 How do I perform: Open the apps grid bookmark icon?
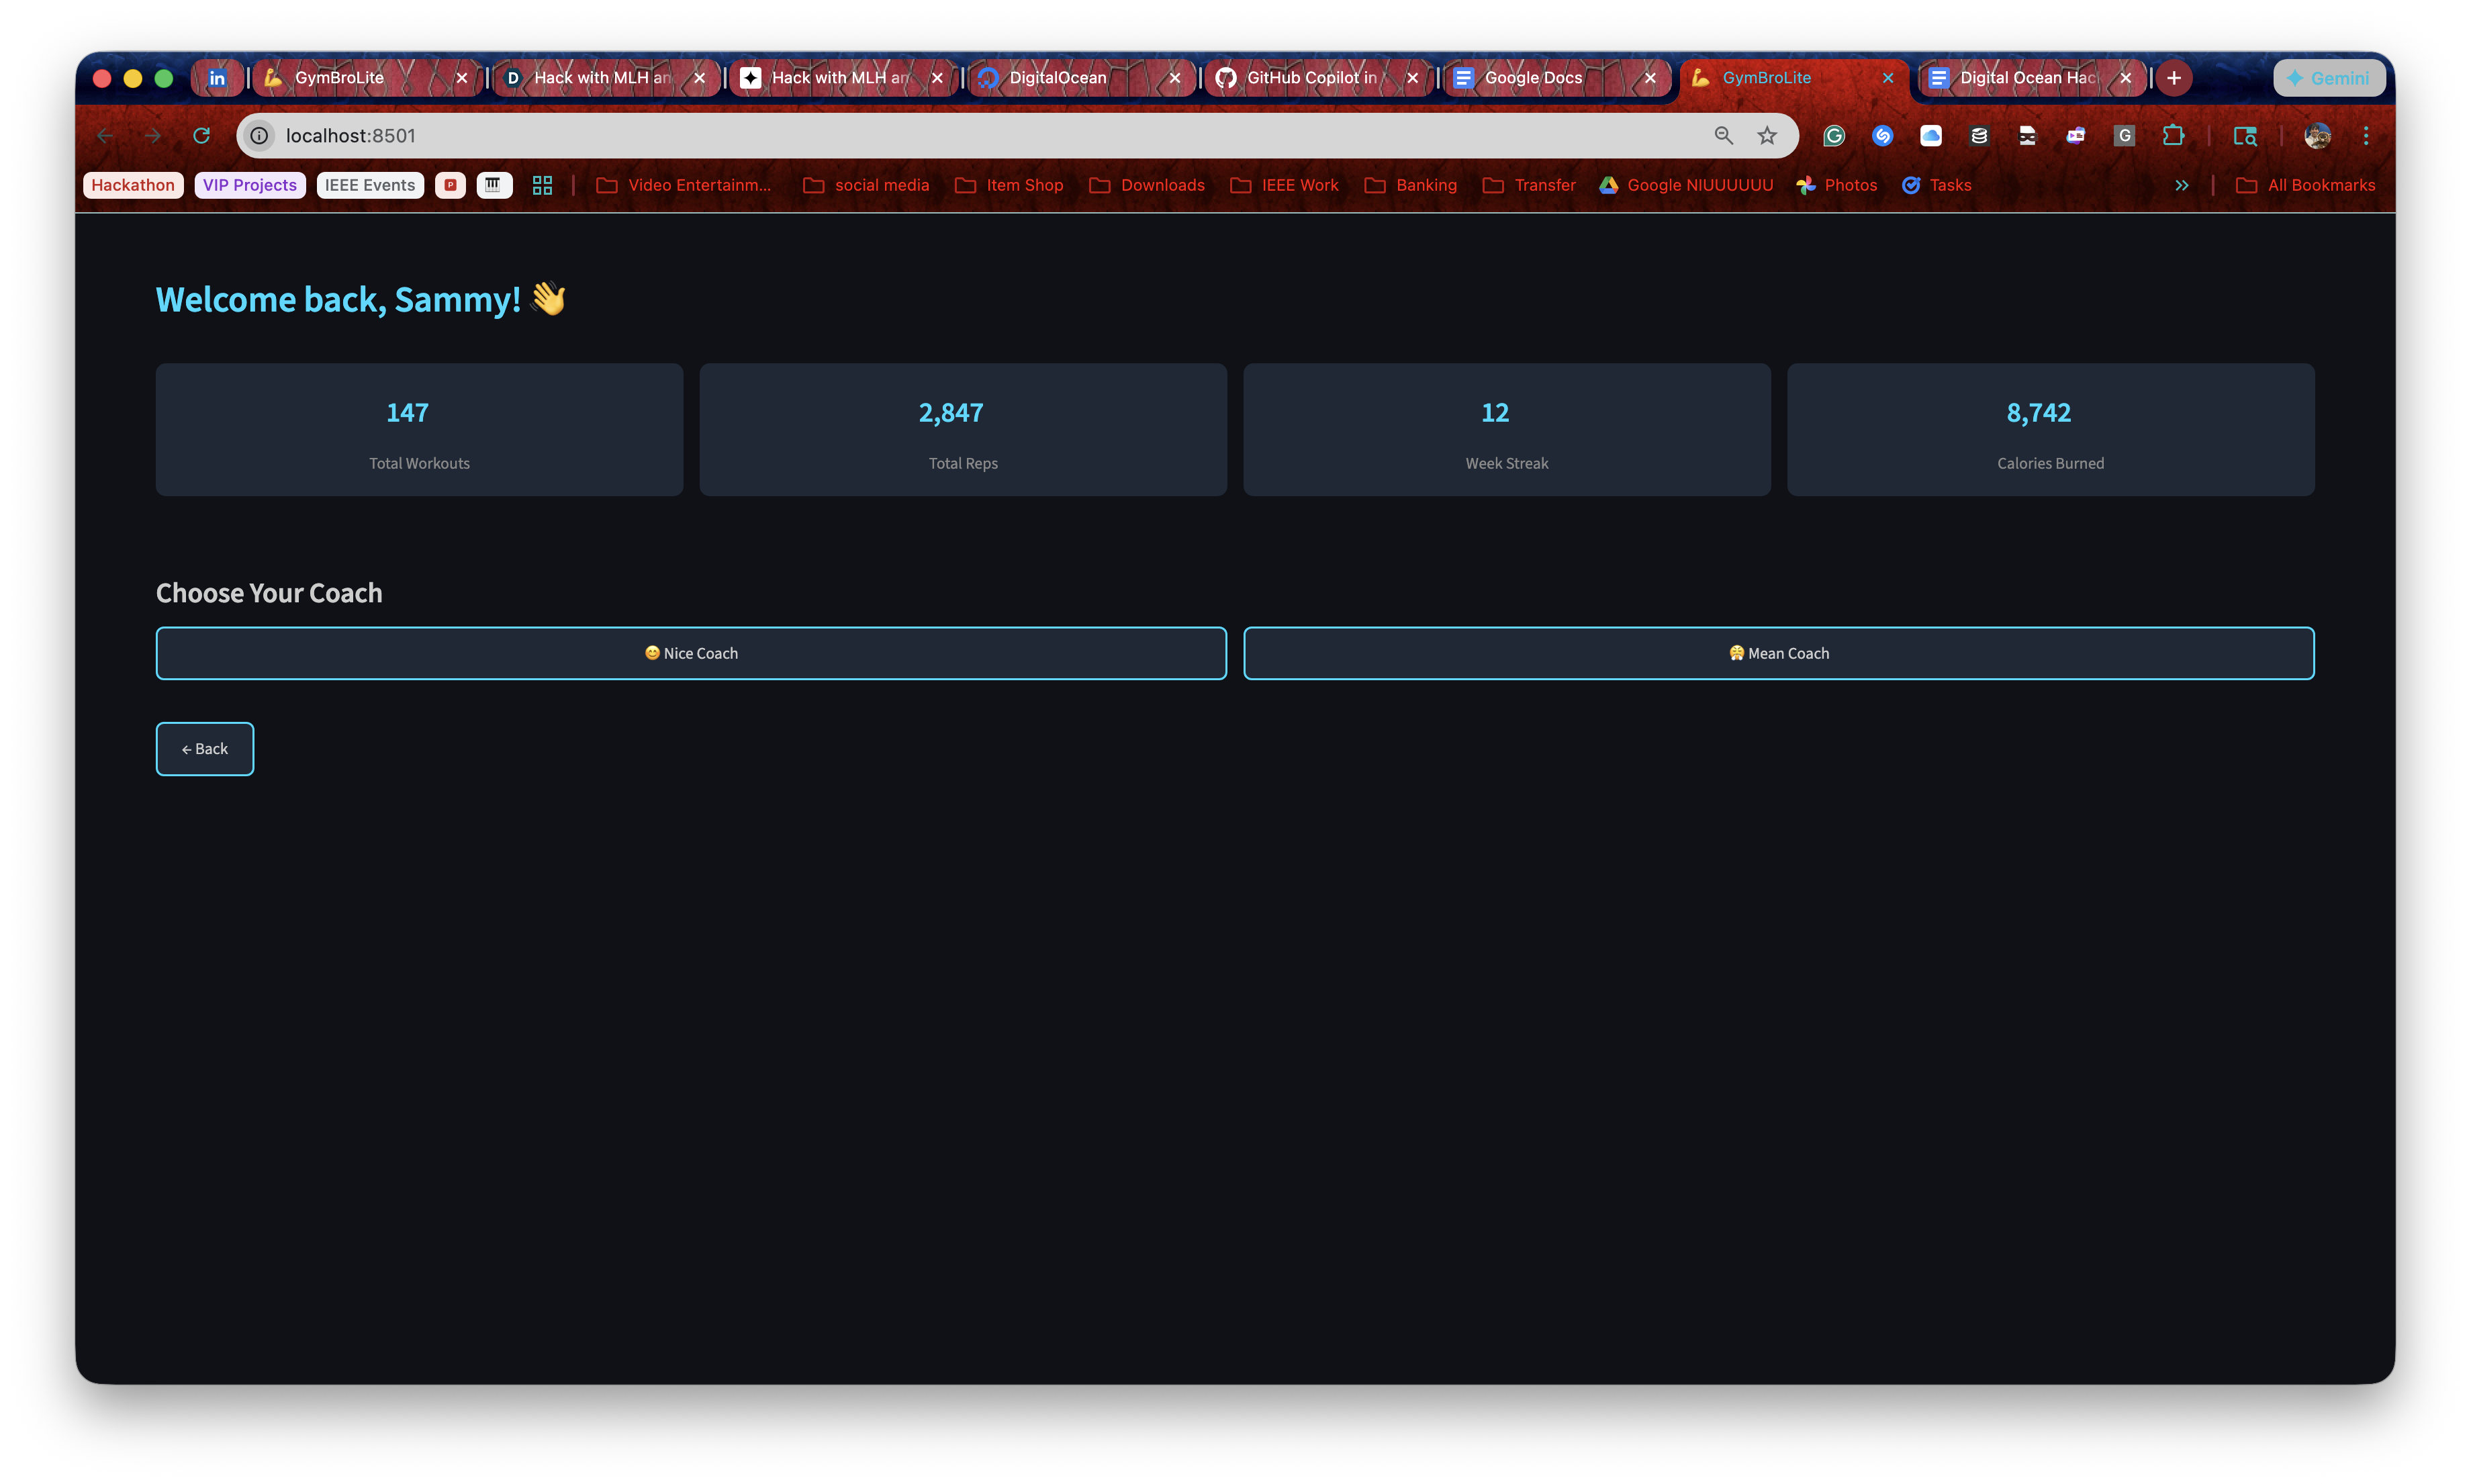(x=542, y=185)
